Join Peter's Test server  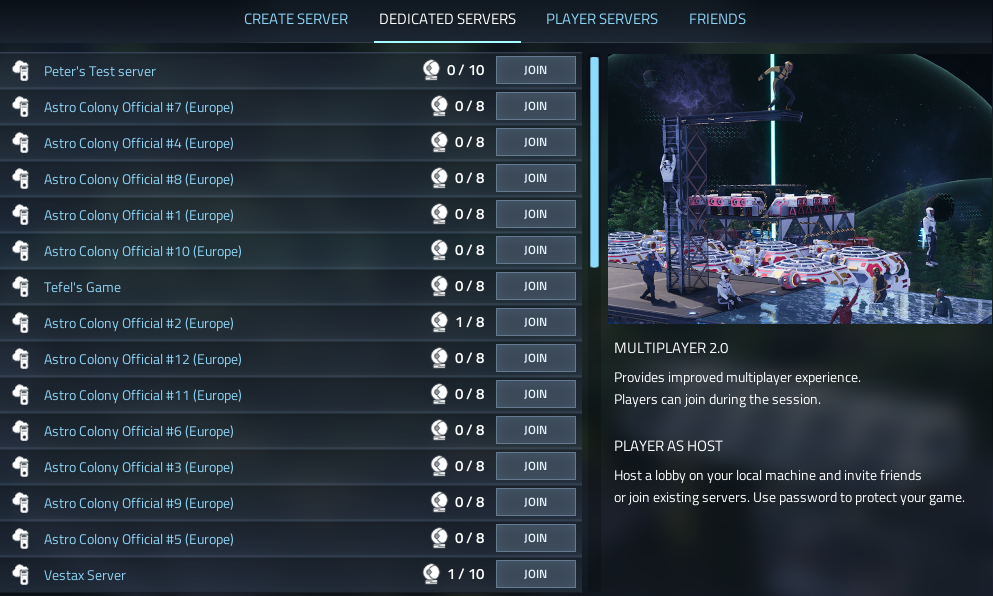tap(536, 70)
